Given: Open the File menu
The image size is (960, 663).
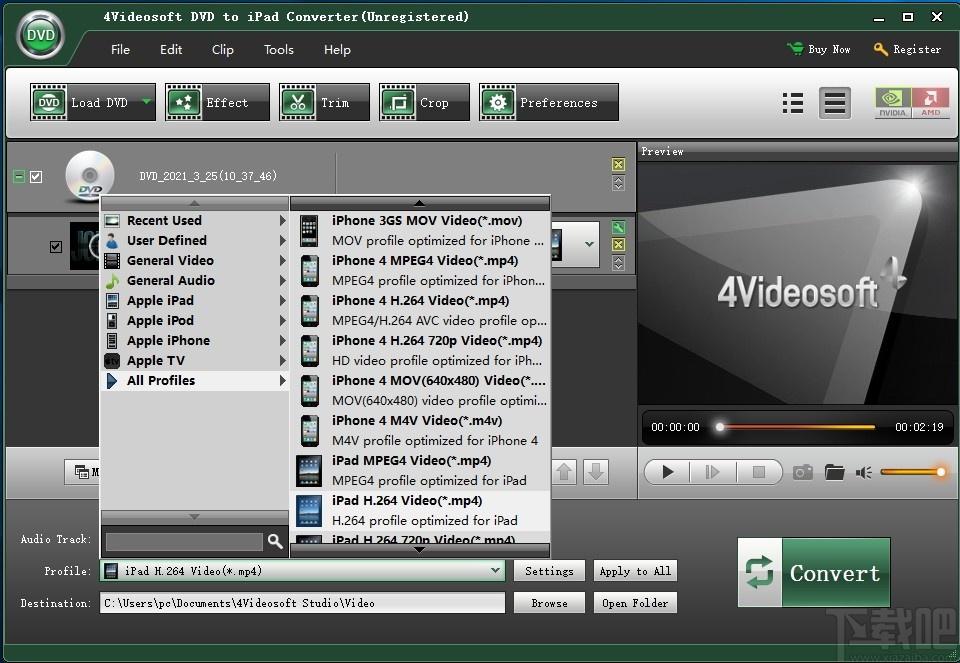Looking at the screenshot, I should pyautogui.click(x=120, y=50).
